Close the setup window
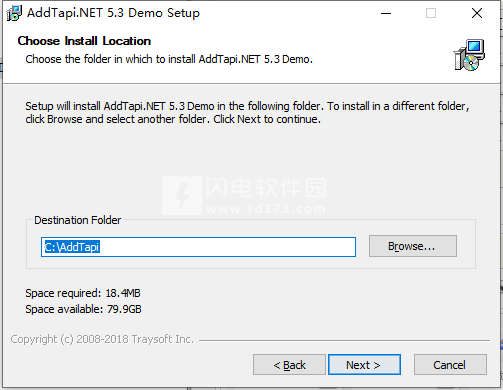 tap(477, 13)
